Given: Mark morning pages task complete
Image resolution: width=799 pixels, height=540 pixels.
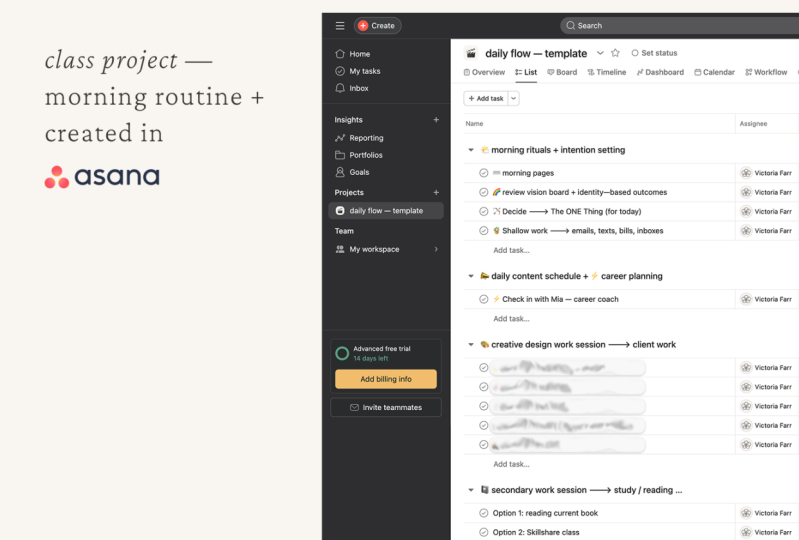Looking at the screenshot, I should [484, 173].
